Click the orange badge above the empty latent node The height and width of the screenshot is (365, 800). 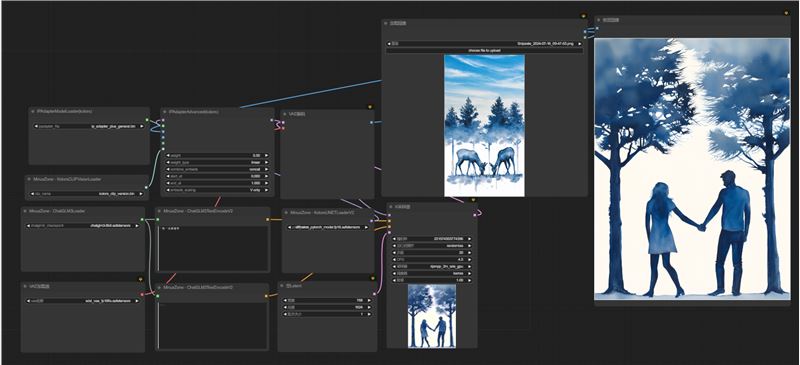click(372, 279)
